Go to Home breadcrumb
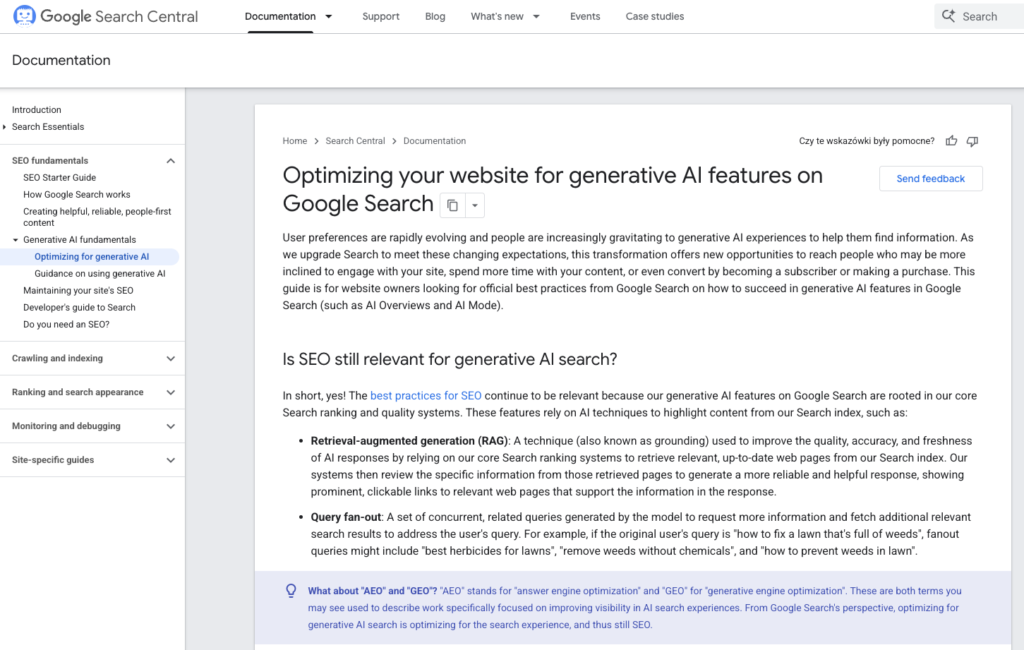The image size is (1024, 650). [295, 140]
